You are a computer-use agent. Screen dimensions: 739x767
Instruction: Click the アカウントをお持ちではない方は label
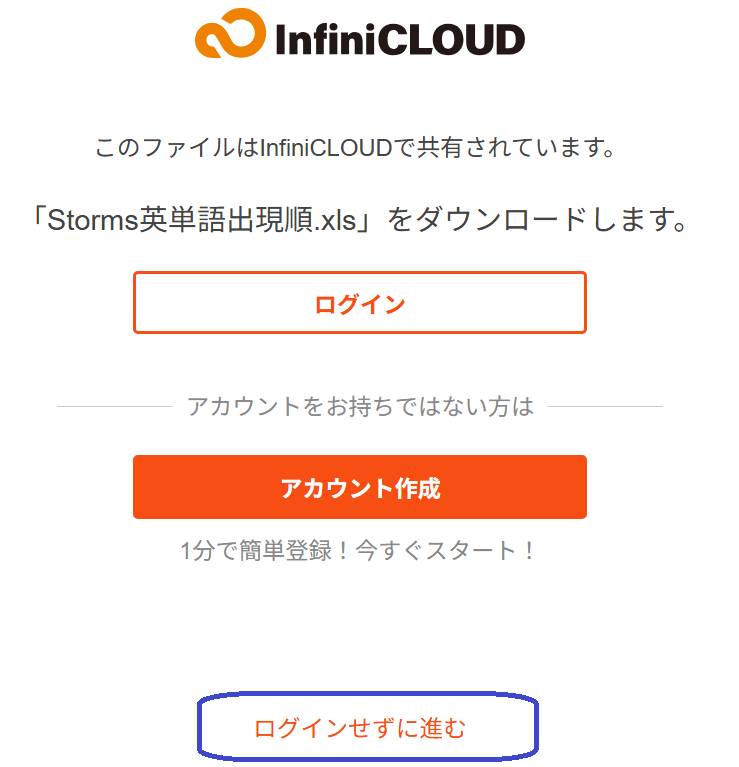(360, 407)
